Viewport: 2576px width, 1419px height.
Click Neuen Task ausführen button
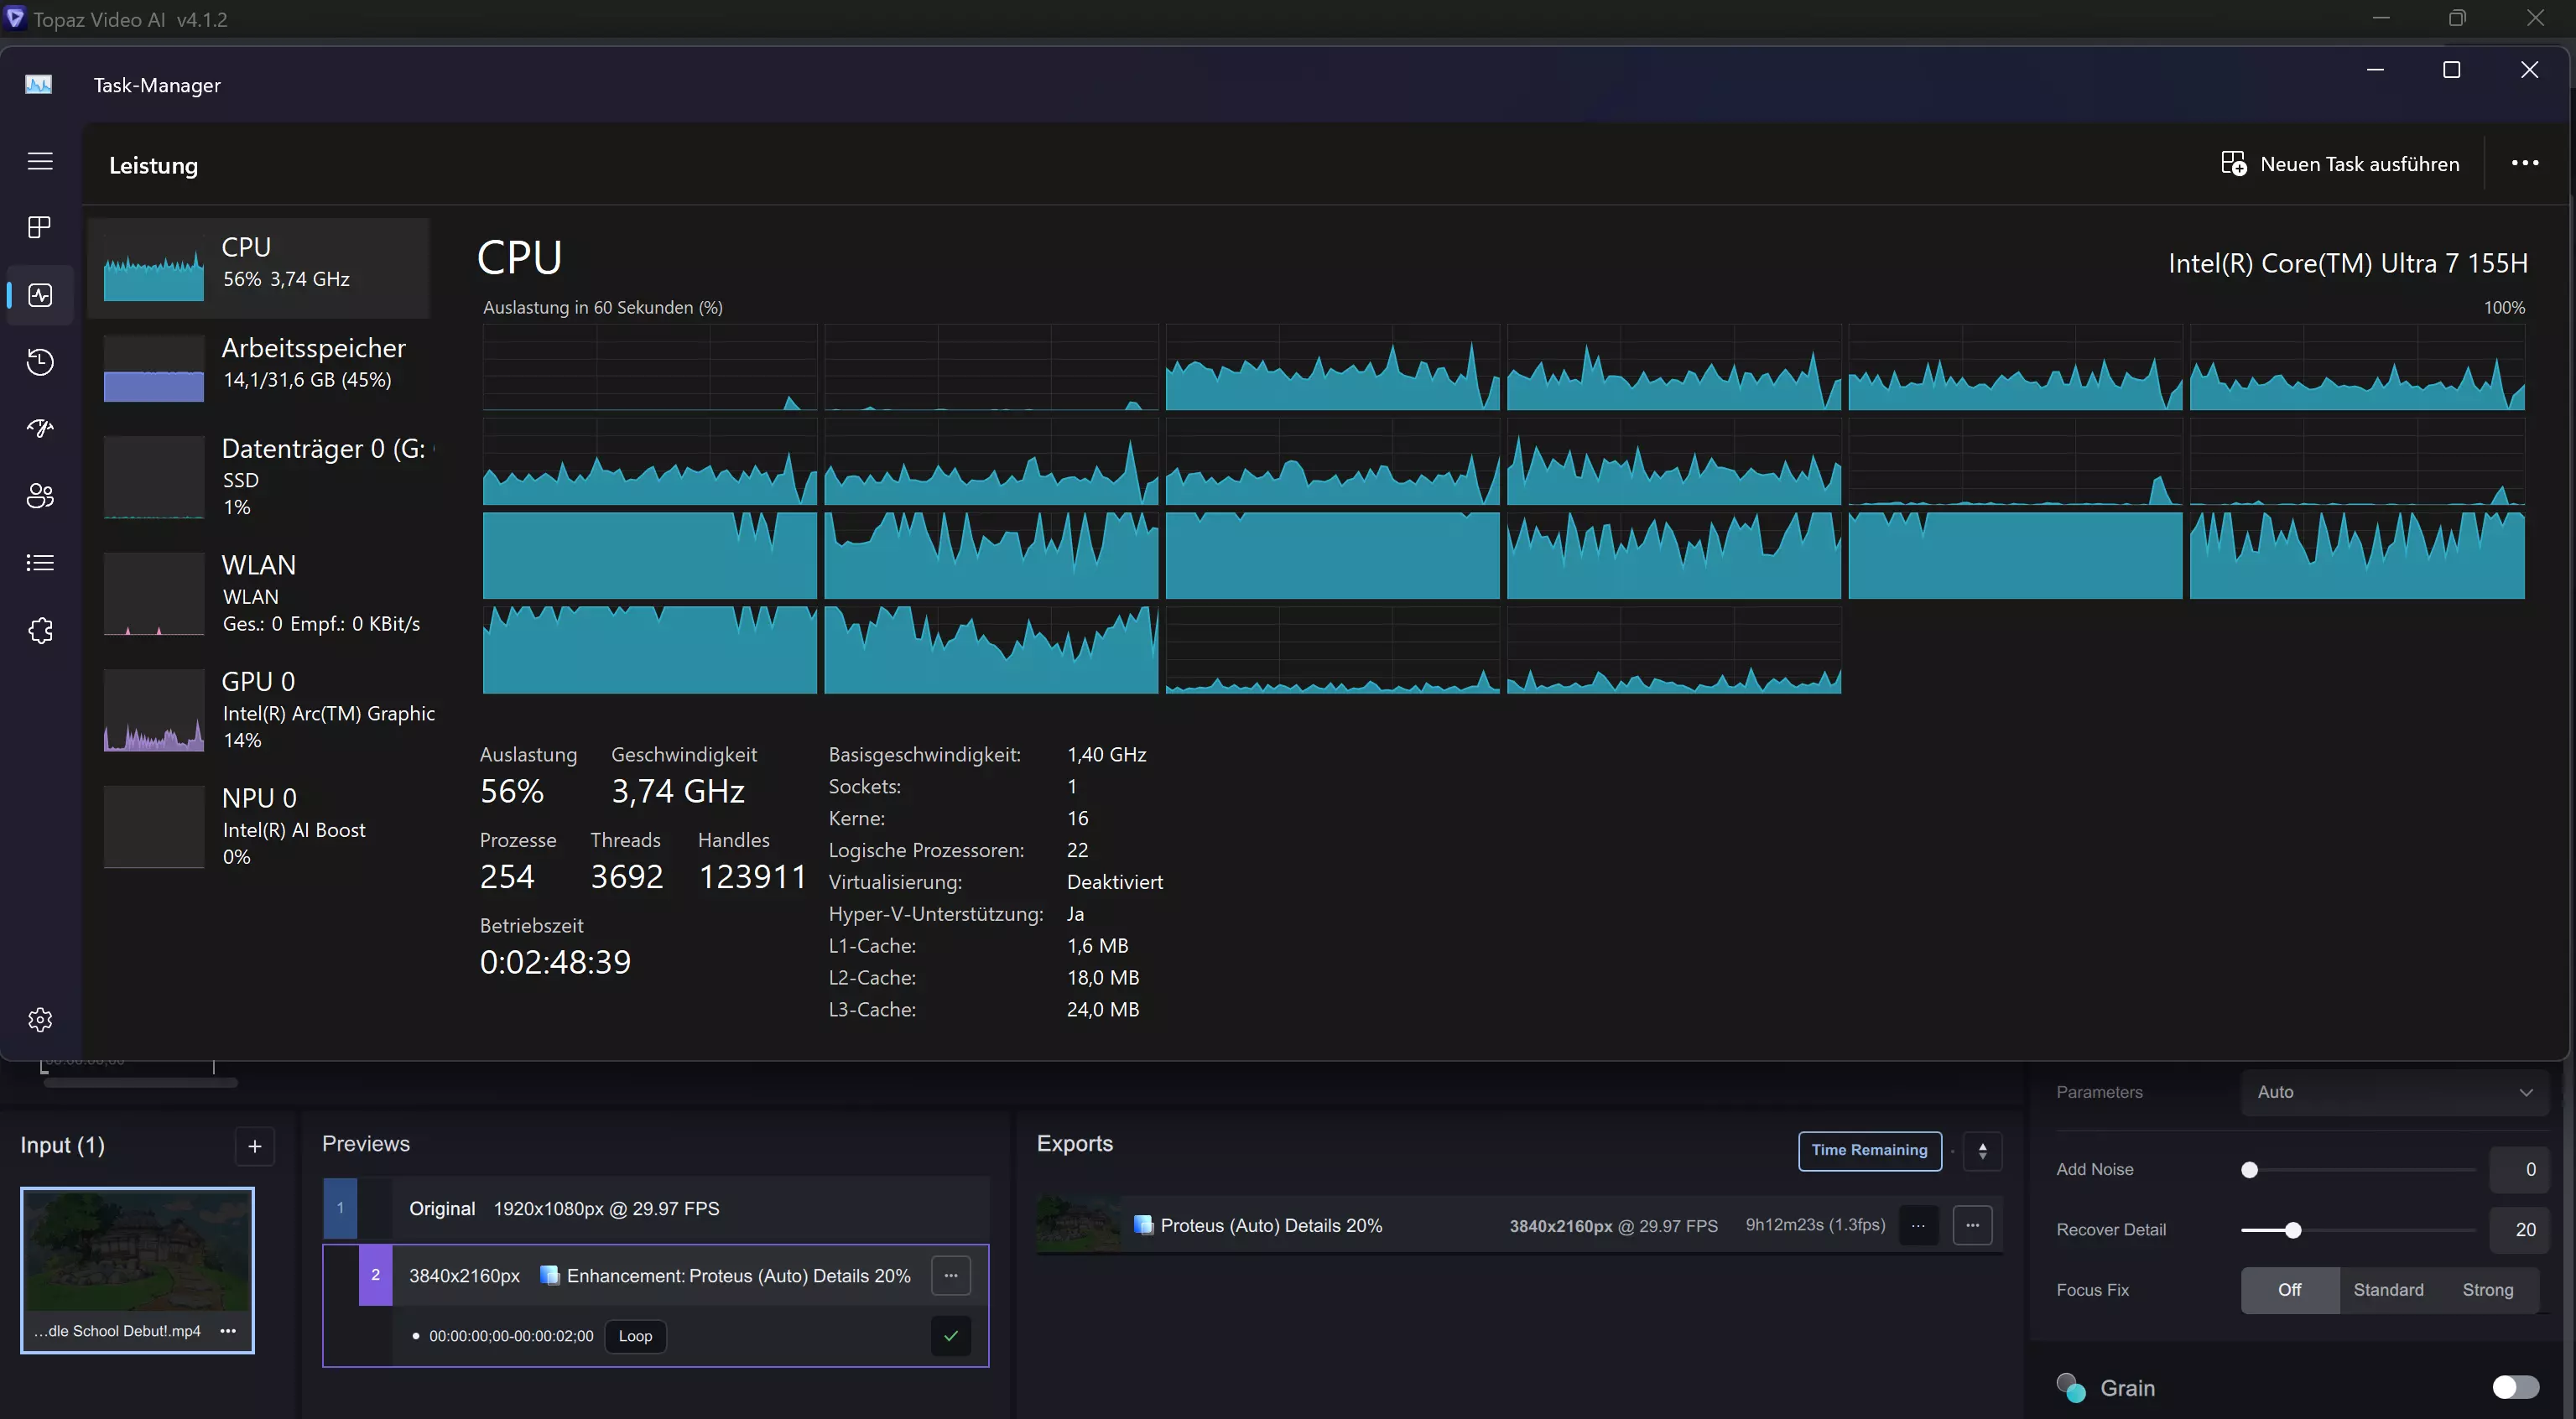click(2340, 164)
